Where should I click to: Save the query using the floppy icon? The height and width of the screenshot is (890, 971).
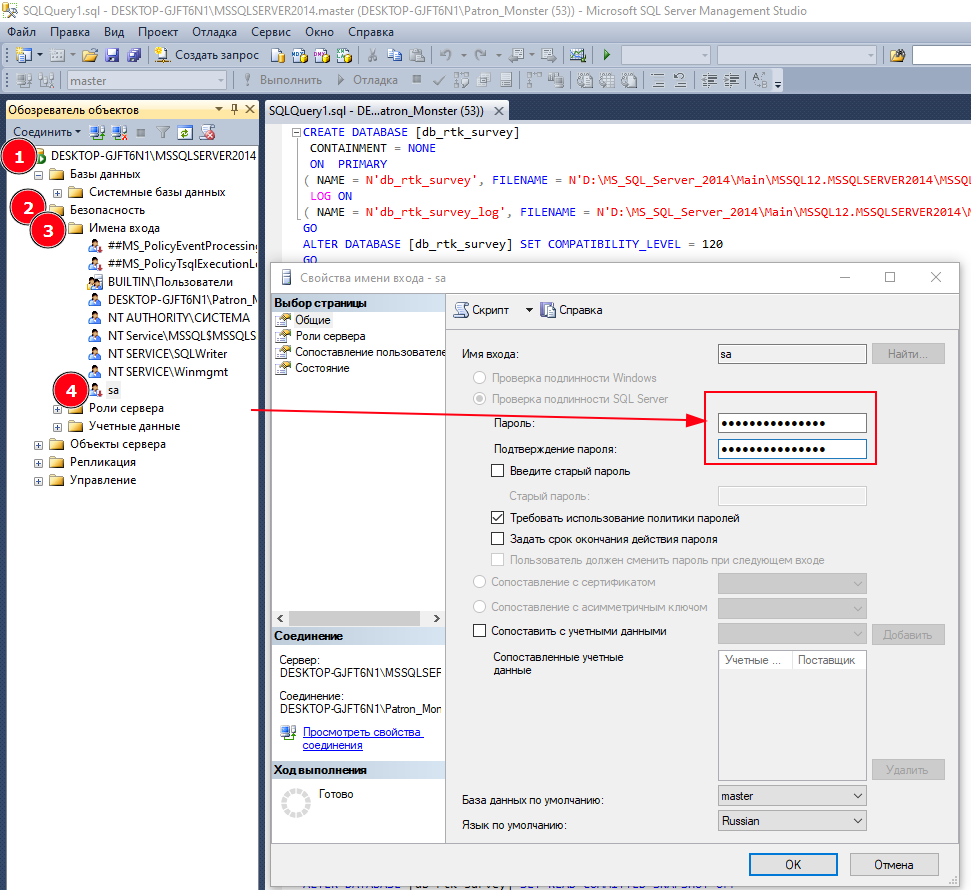click(x=112, y=55)
